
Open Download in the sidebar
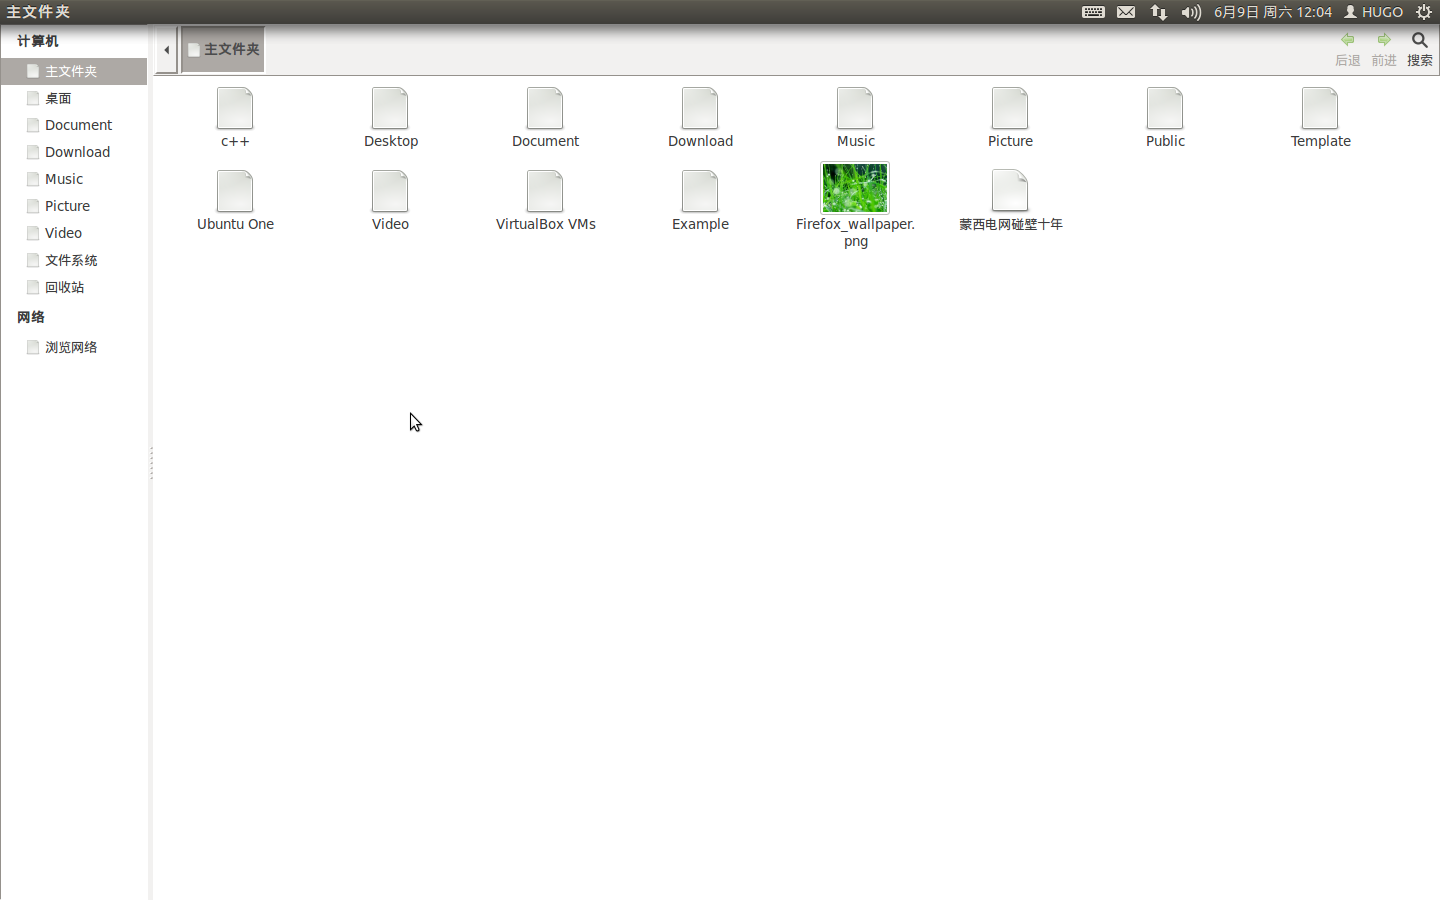tap(74, 152)
